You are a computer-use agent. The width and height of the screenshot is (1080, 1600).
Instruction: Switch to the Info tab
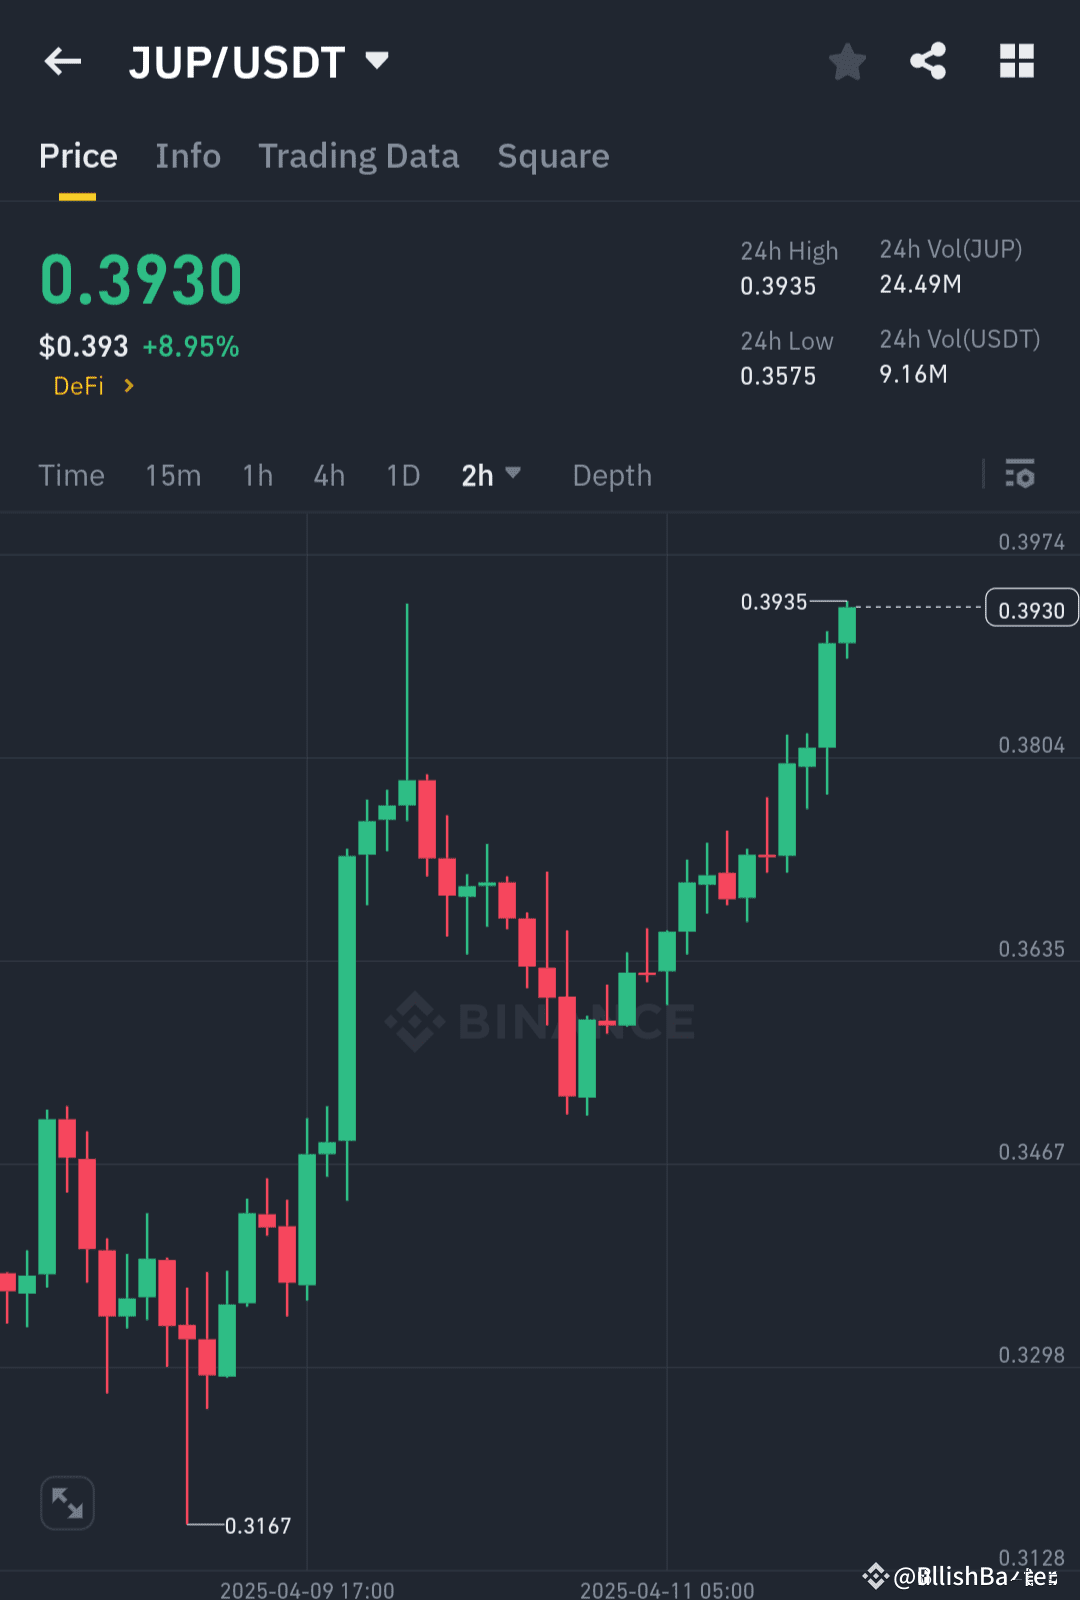[187, 156]
